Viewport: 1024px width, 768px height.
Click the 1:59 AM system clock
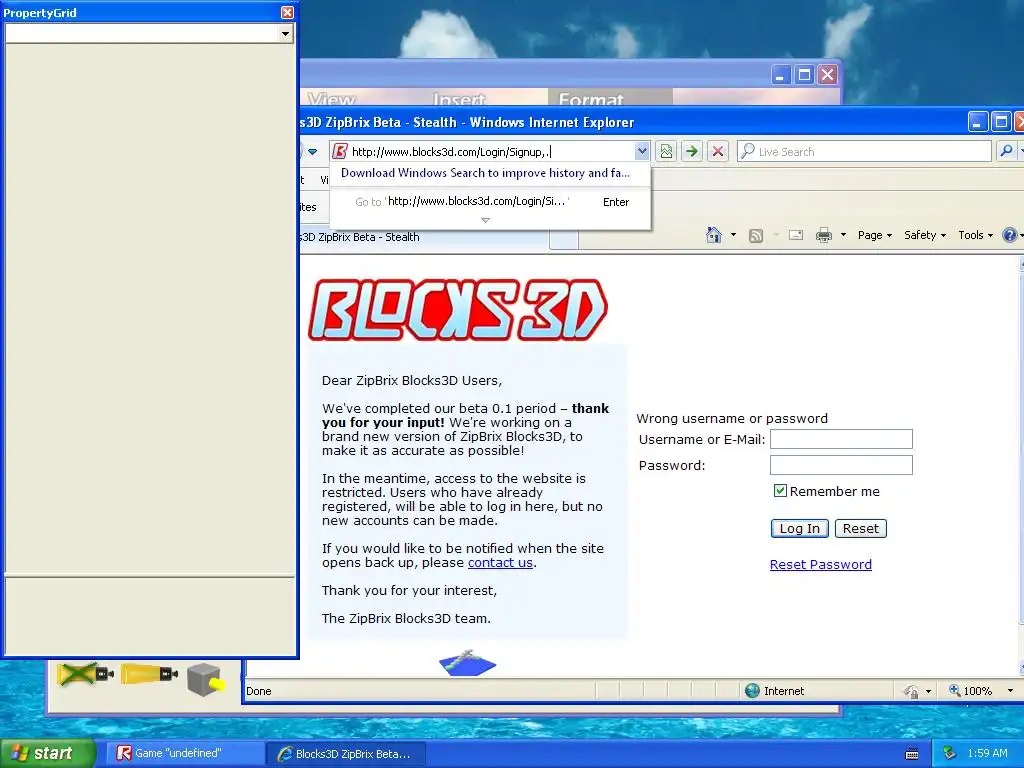987,753
